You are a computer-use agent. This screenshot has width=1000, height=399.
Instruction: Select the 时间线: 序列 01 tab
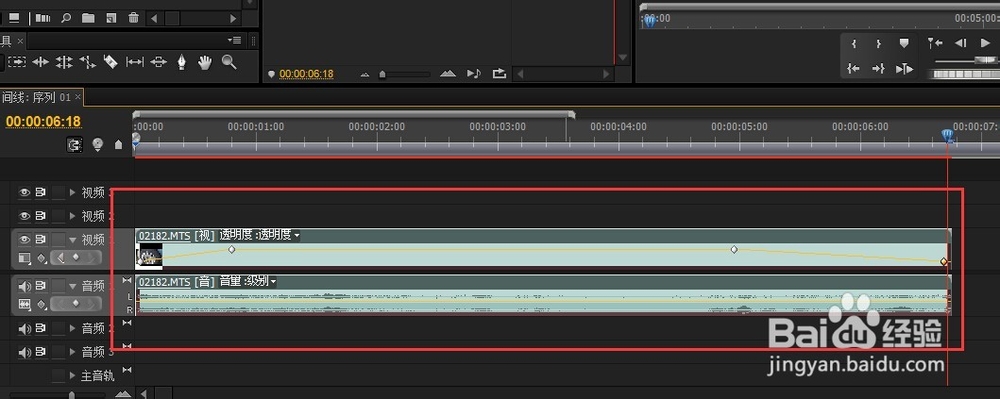coord(36,97)
